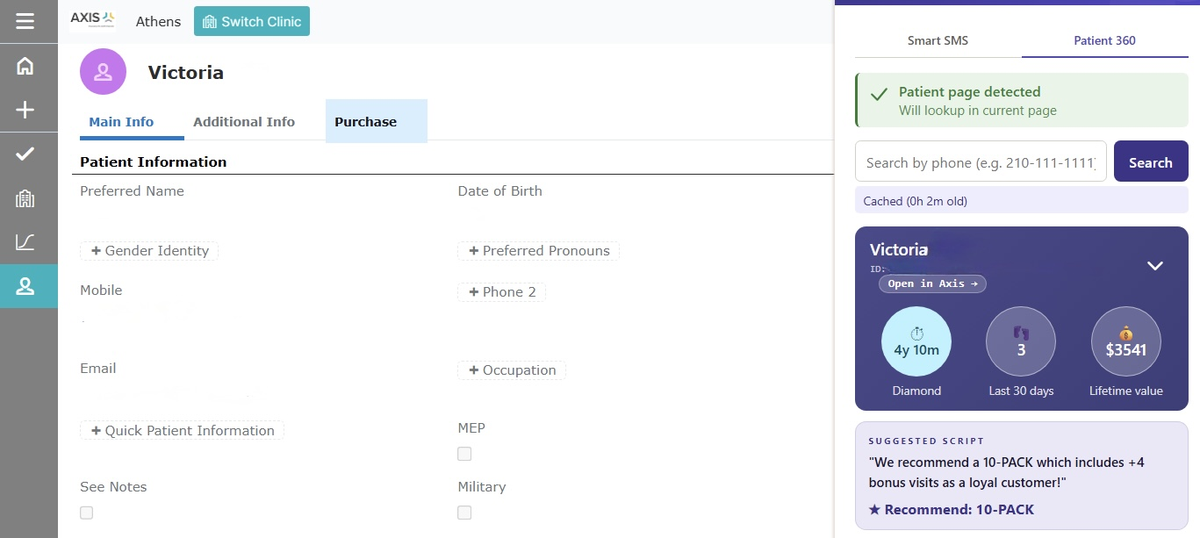Collapse Victoria's patient card chevron

click(x=1155, y=266)
